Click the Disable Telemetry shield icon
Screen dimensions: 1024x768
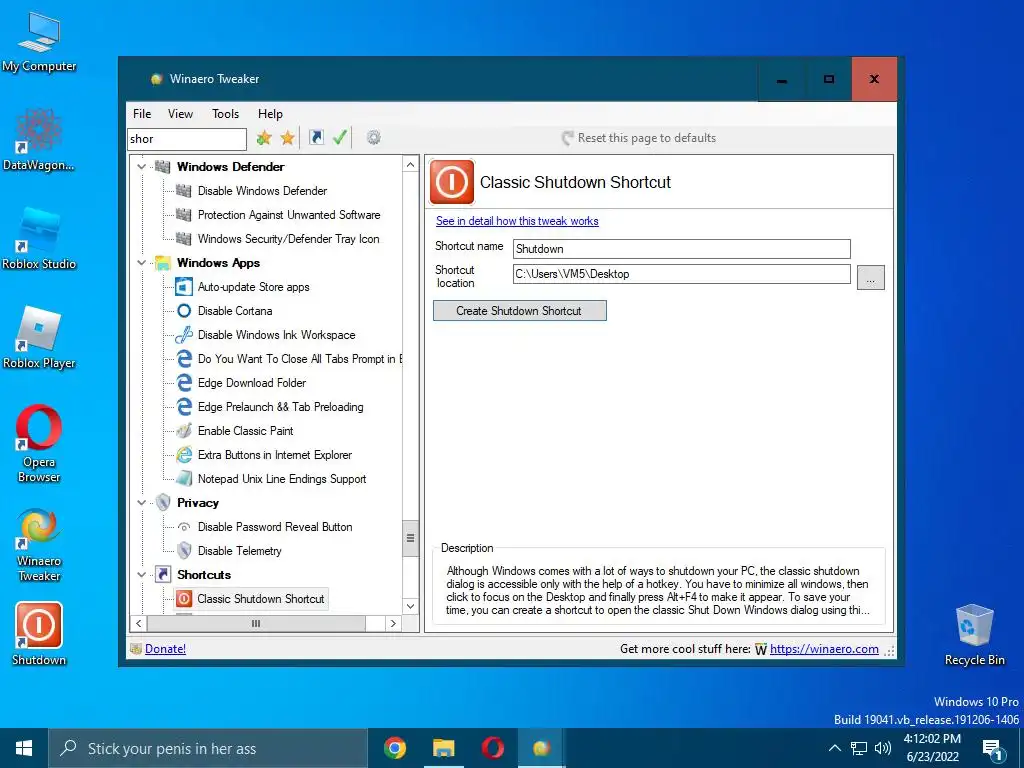(x=184, y=551)
